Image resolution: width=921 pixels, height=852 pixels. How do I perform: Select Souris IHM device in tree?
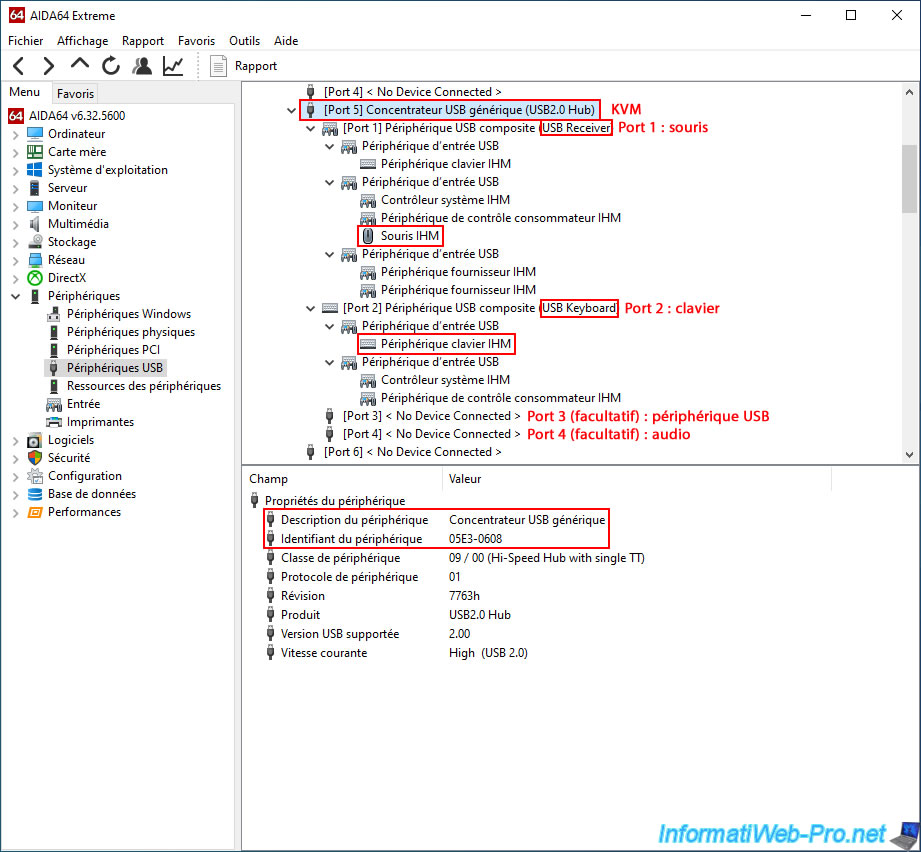(410, 236)
